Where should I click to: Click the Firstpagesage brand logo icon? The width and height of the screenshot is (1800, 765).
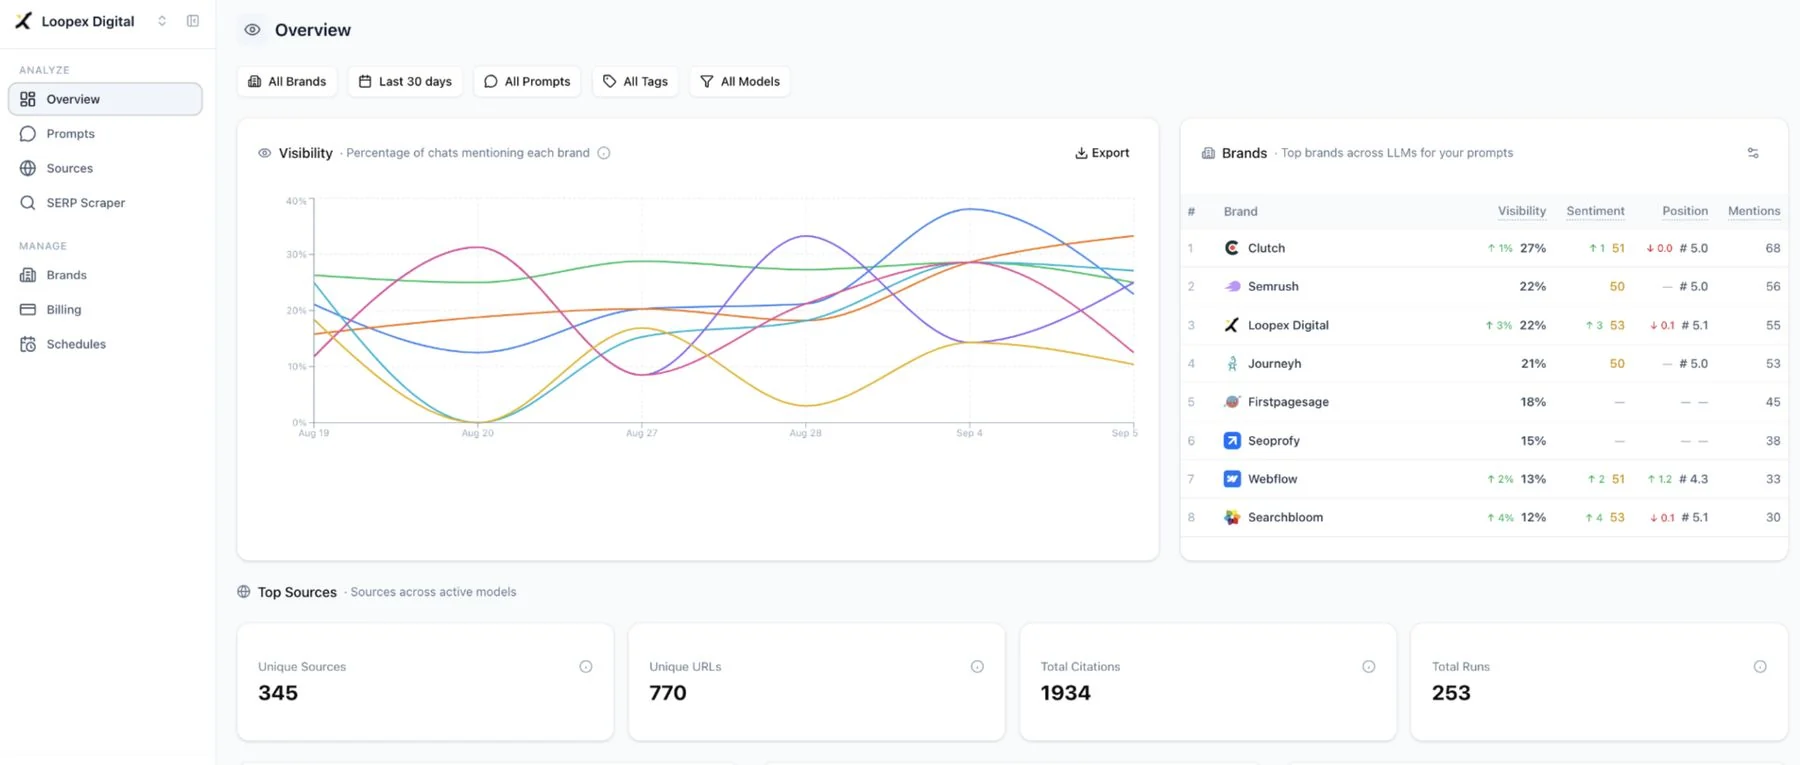1232,402
